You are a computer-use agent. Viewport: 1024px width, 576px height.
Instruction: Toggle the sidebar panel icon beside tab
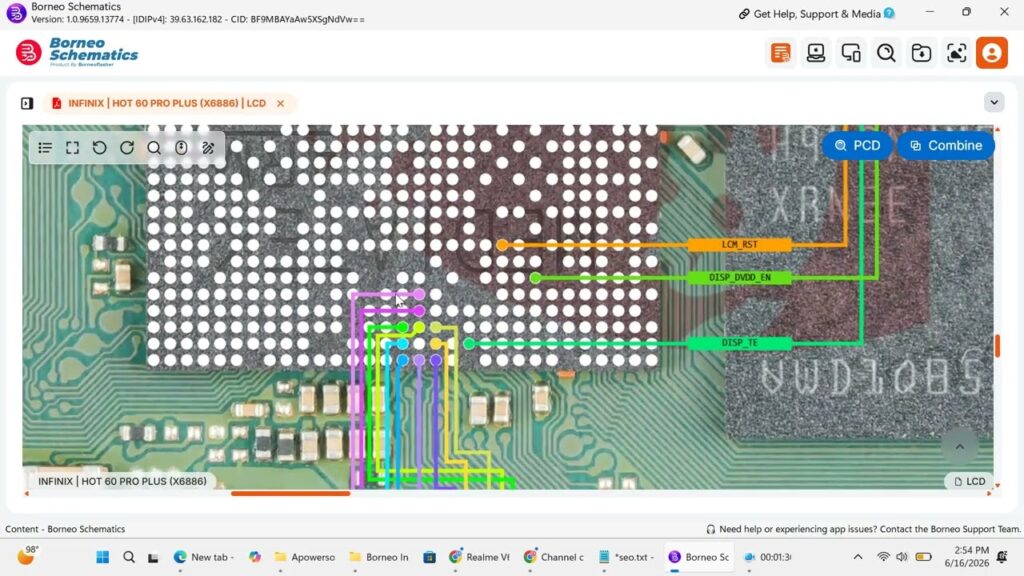27,103
